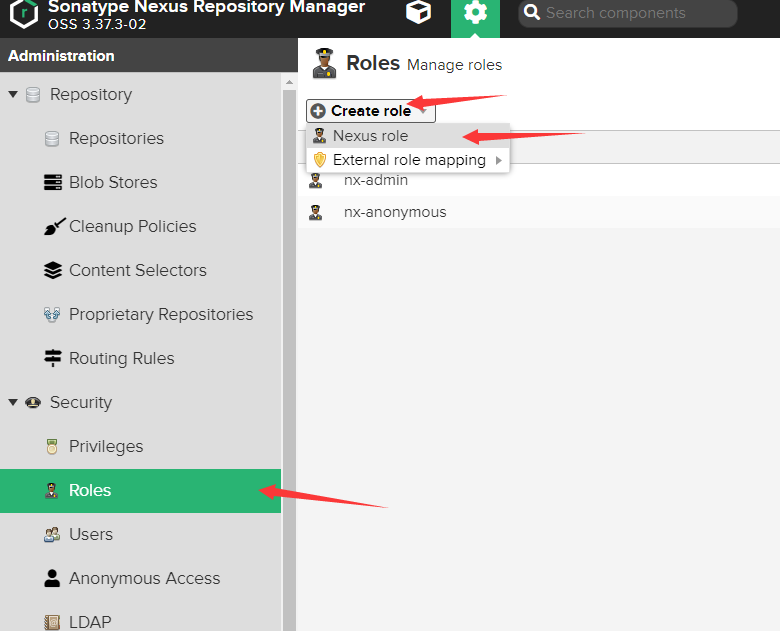Select the Security section label
The height and width of the screenshot is (631, 780).
point(81,402)
